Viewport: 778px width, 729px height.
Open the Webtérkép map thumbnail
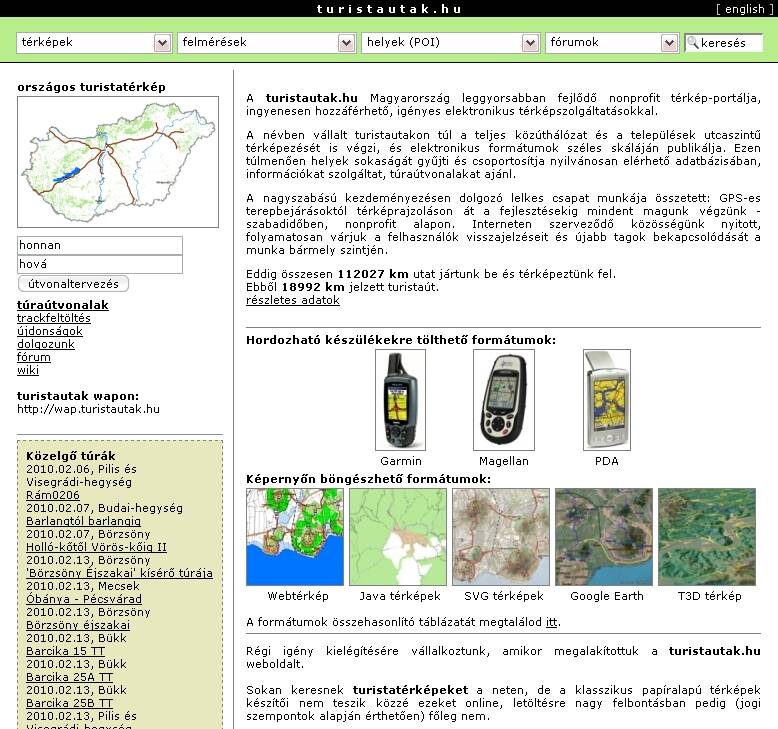pos(295,537)
